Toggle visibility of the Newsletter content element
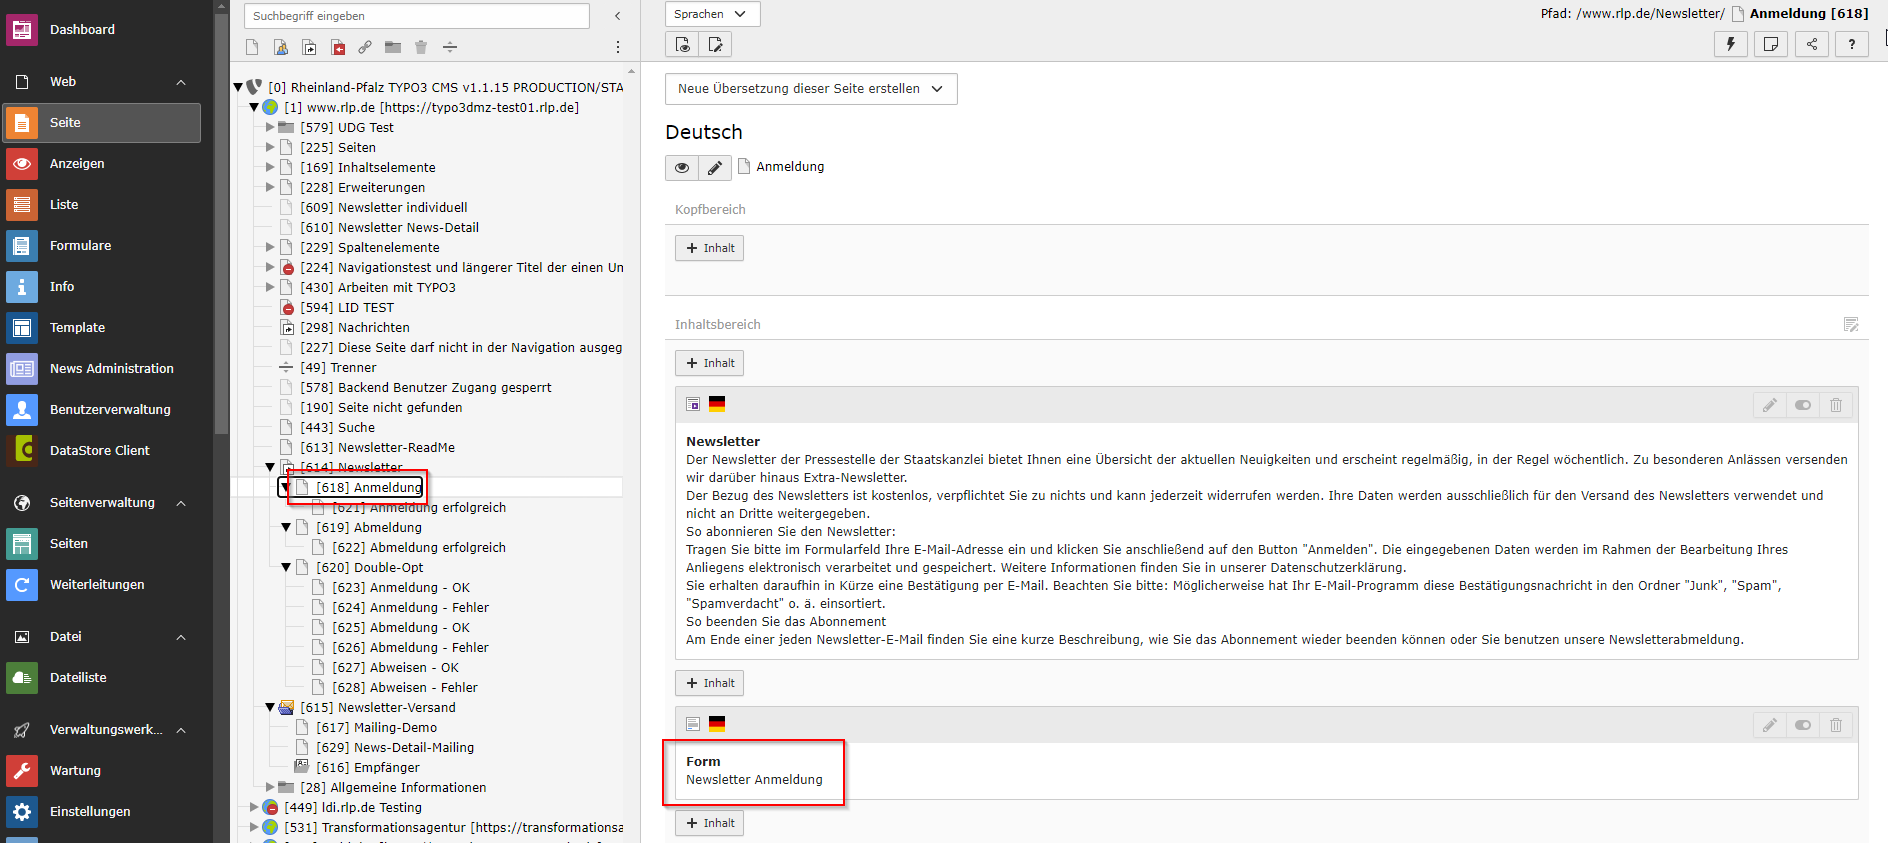Viewport: 1888px width, 843px height. click(x=1803, y=405)
